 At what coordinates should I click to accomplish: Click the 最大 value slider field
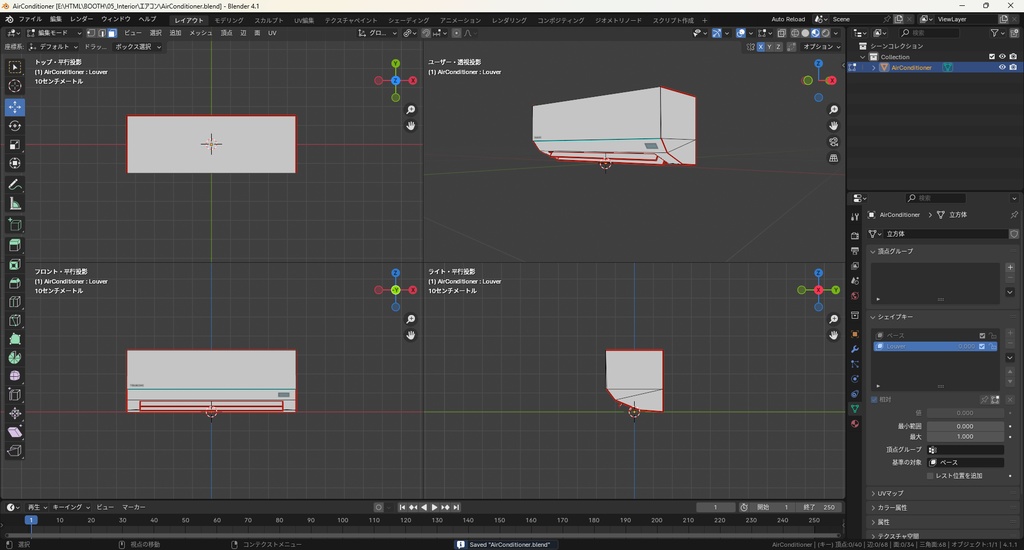point(964,436)
